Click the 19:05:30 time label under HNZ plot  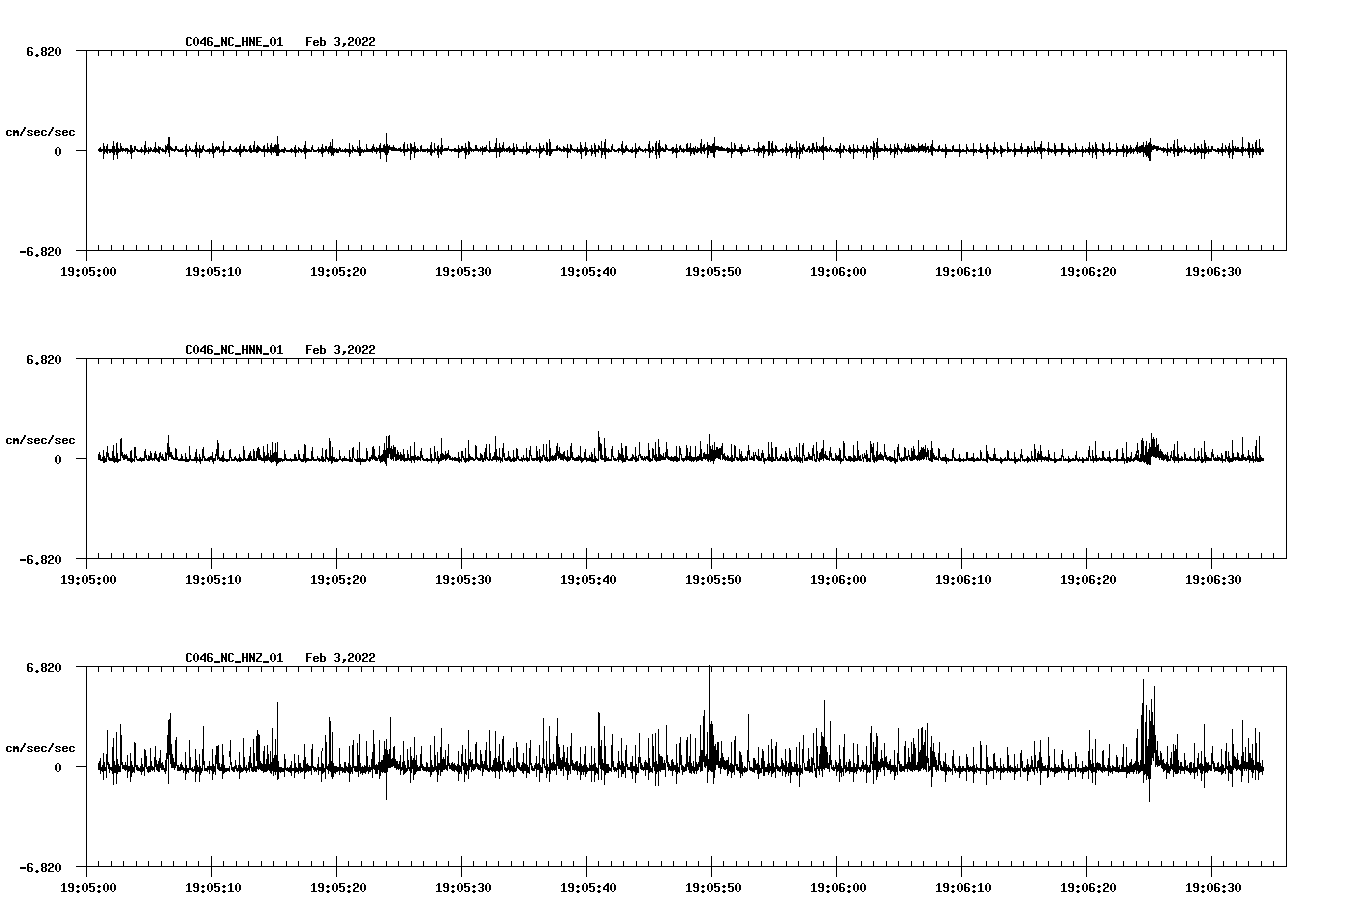coord(463,887)
